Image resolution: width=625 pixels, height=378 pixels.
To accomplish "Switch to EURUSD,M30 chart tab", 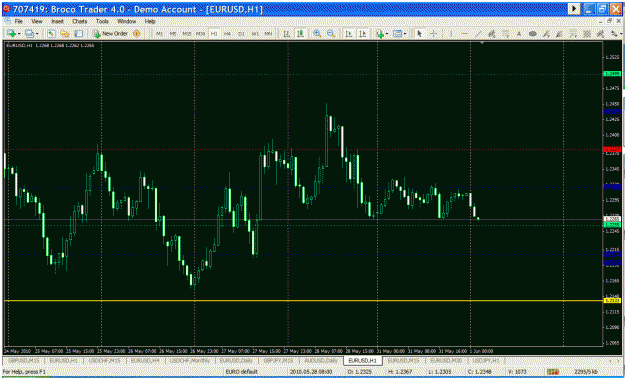I will tap(445, 360).
